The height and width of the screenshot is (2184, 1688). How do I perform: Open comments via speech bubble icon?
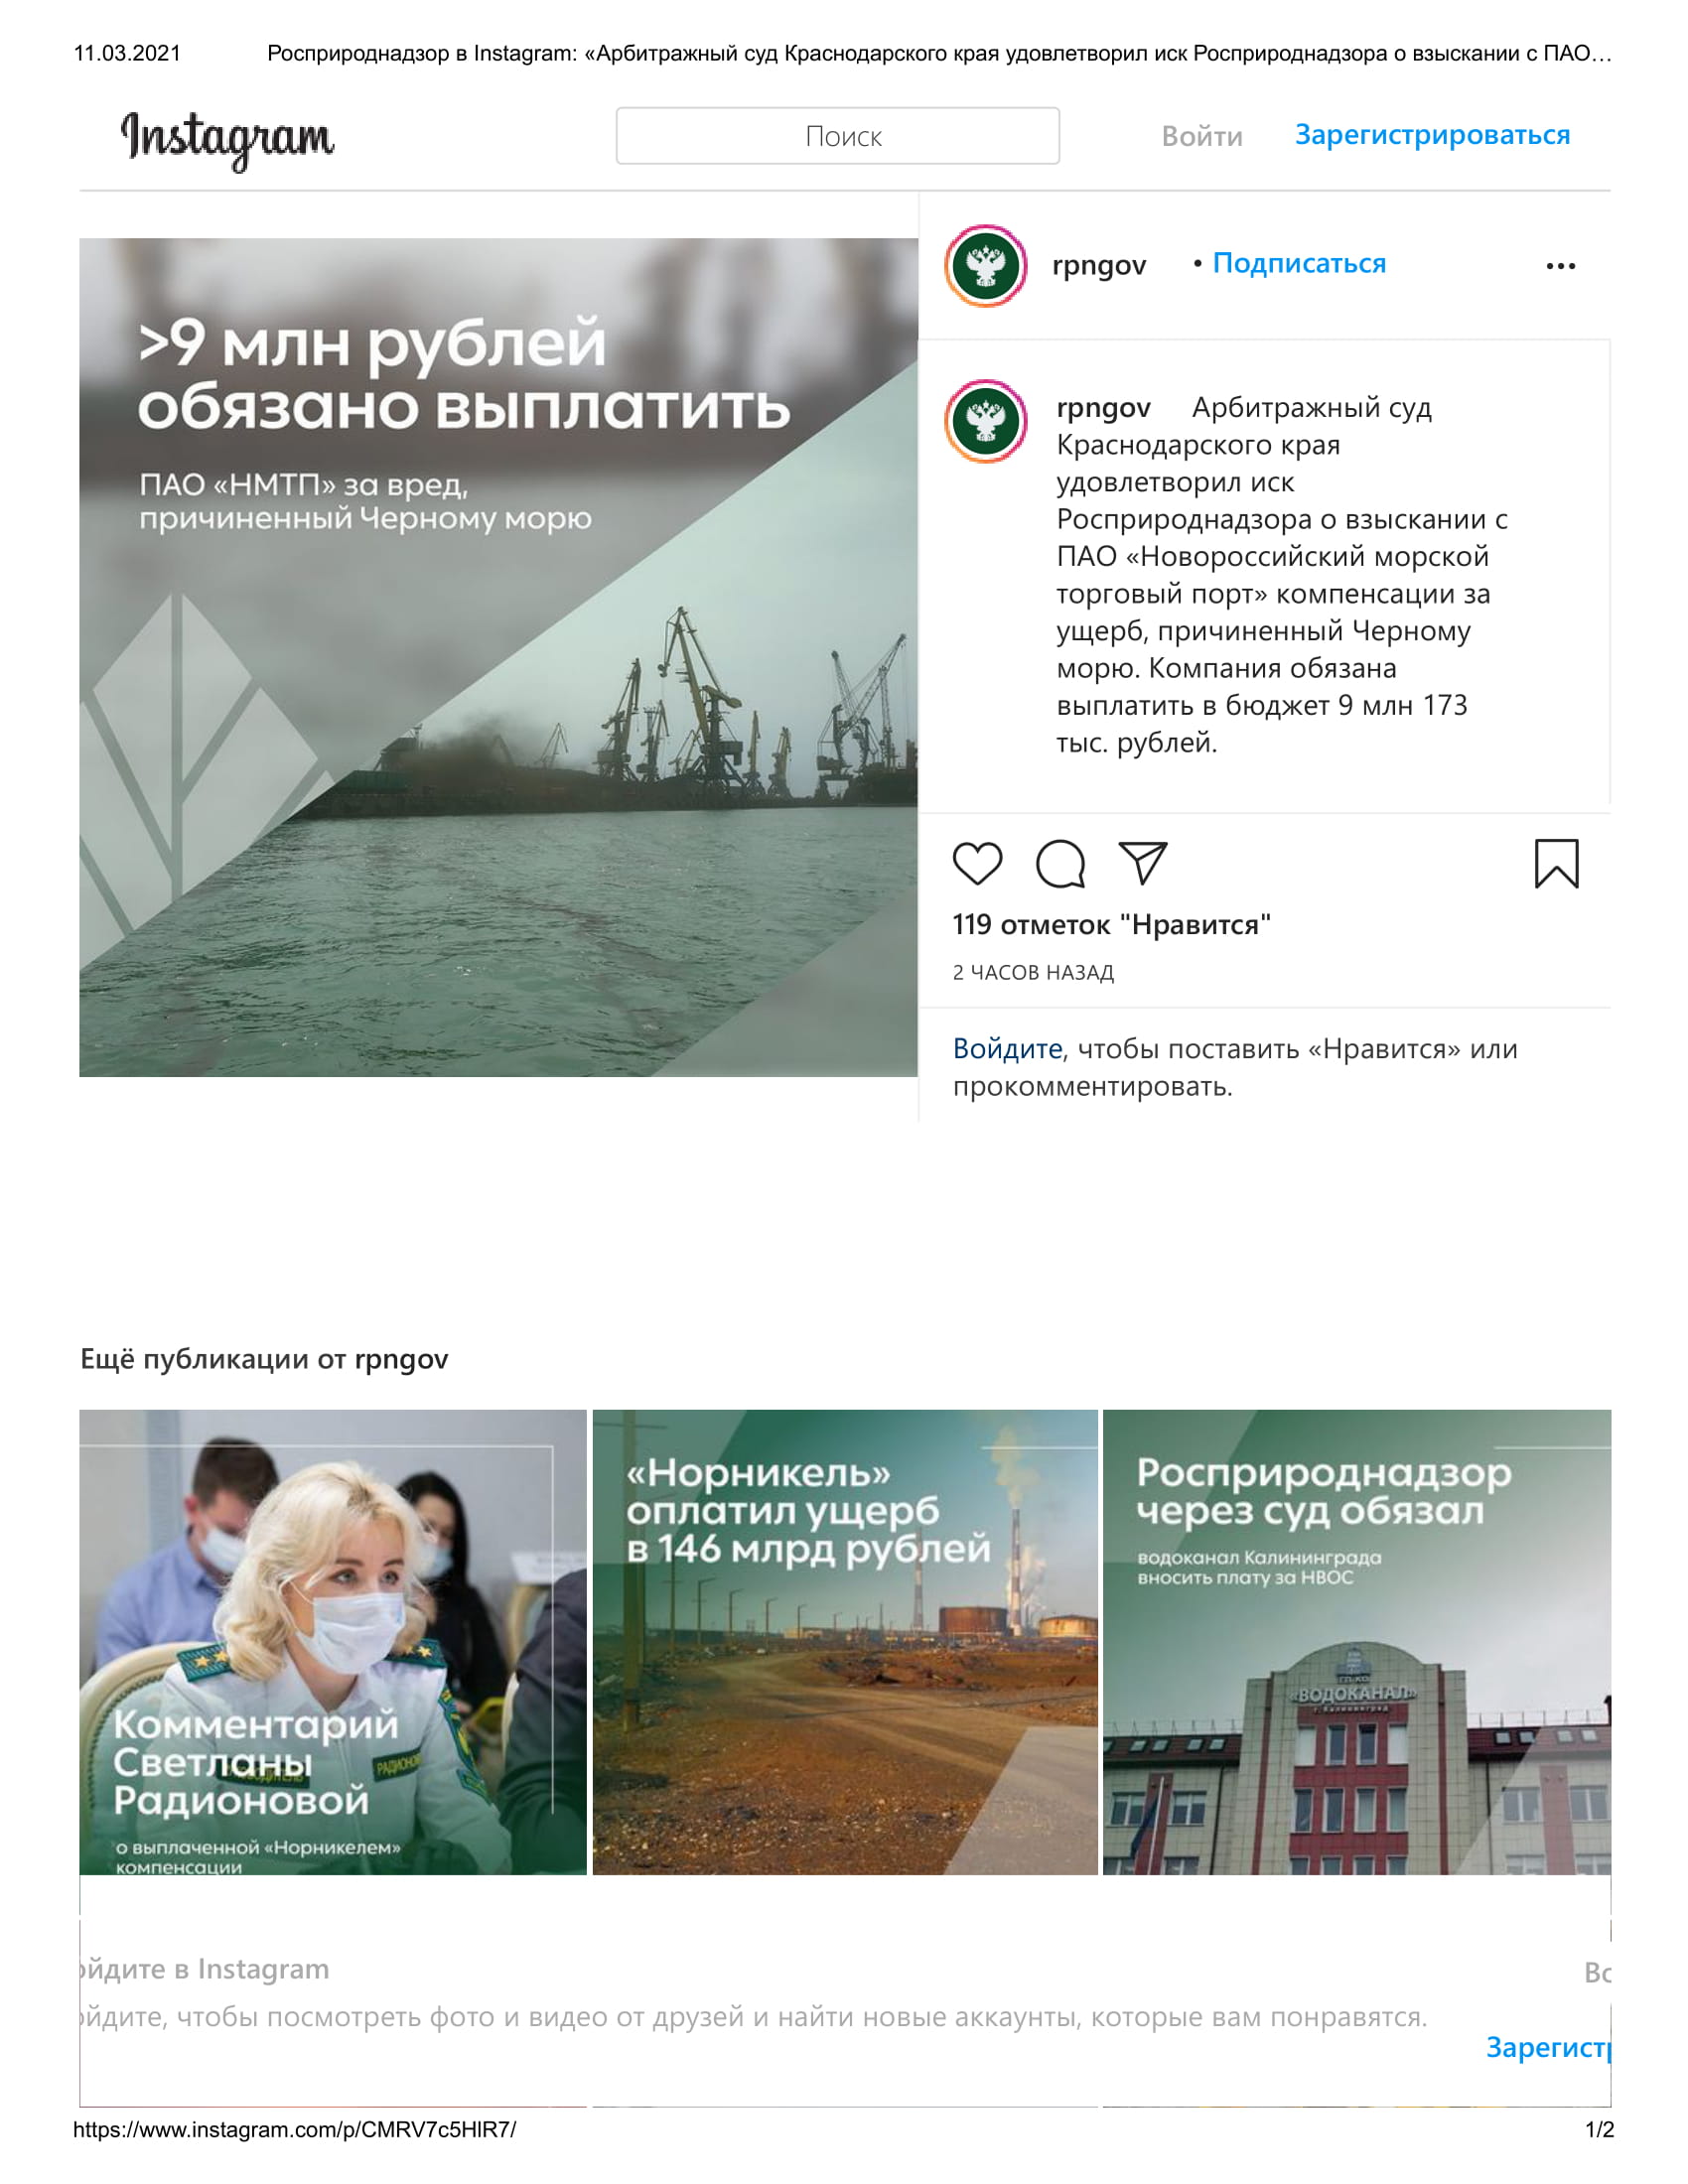click(1060, 864)
